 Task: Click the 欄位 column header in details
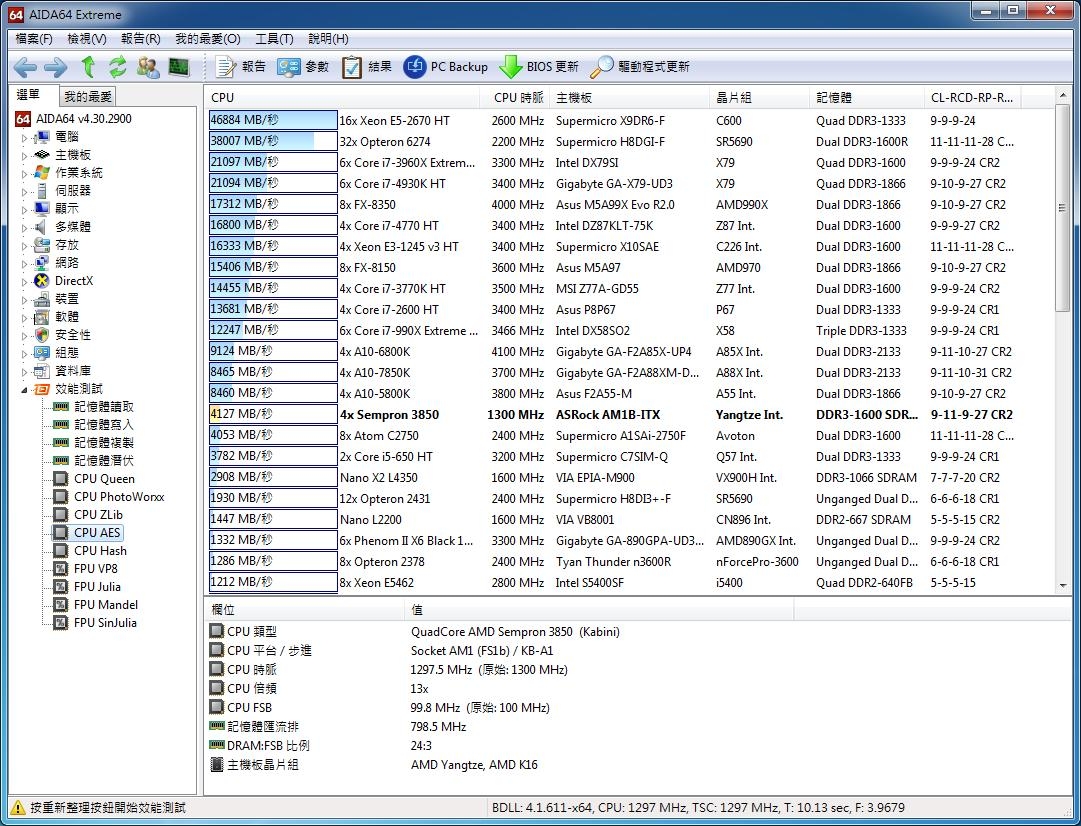point(304,610)
